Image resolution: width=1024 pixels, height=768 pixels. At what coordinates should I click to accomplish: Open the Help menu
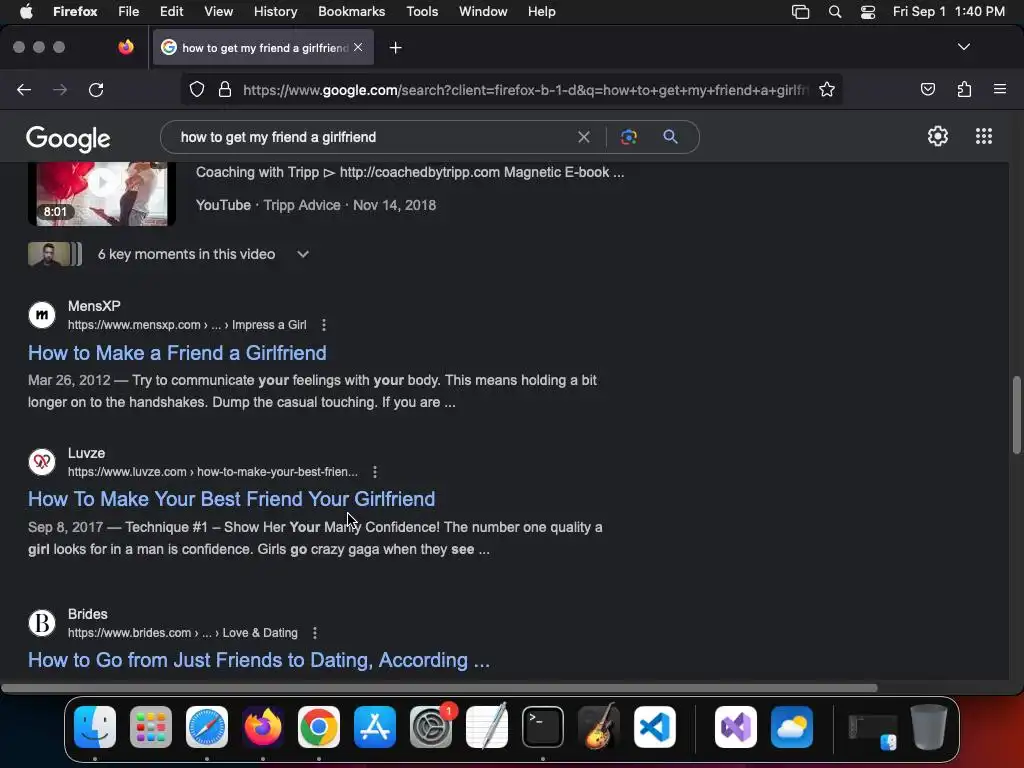click(541, 12)
